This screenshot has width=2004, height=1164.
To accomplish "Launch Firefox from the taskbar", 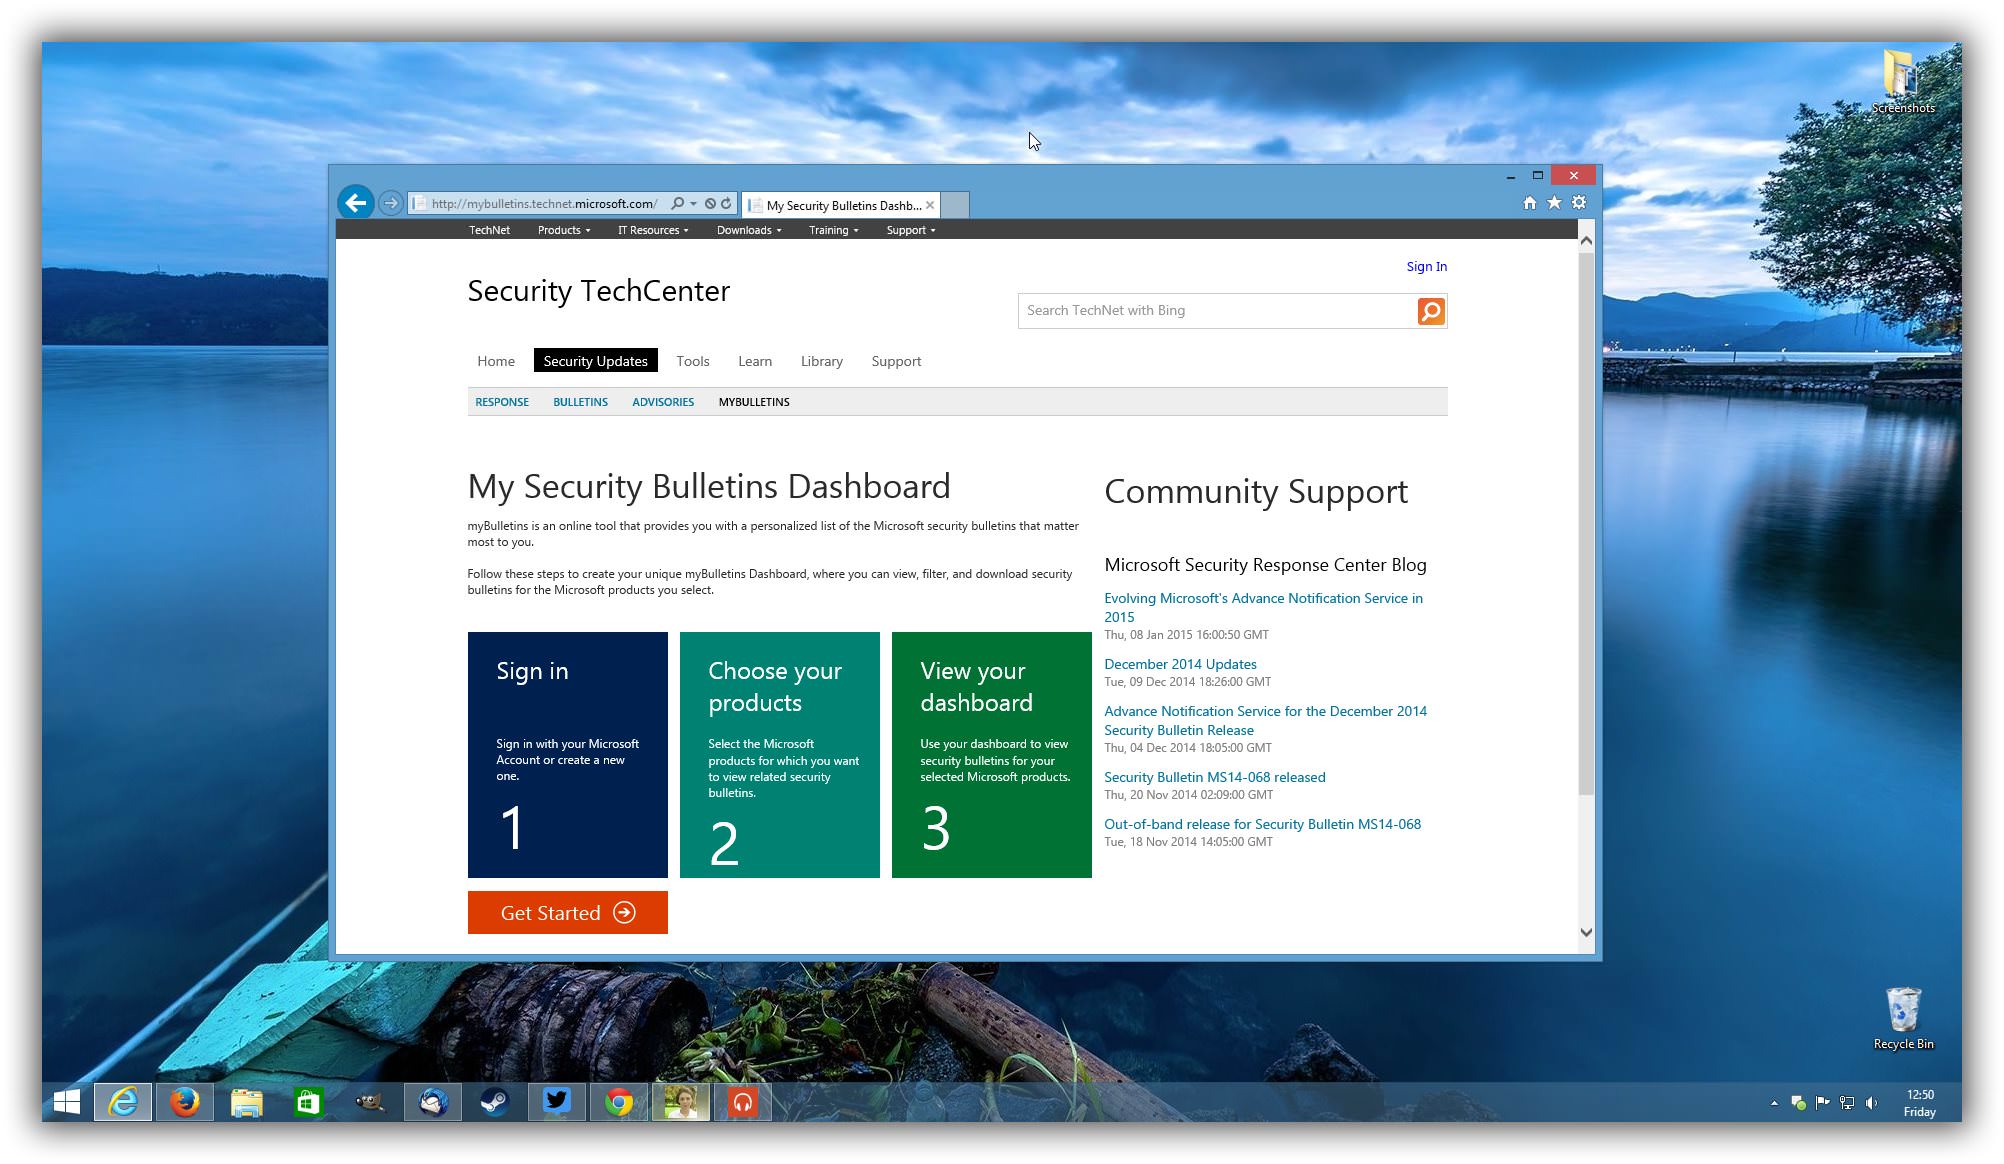I will click(x=184, y=1102).
